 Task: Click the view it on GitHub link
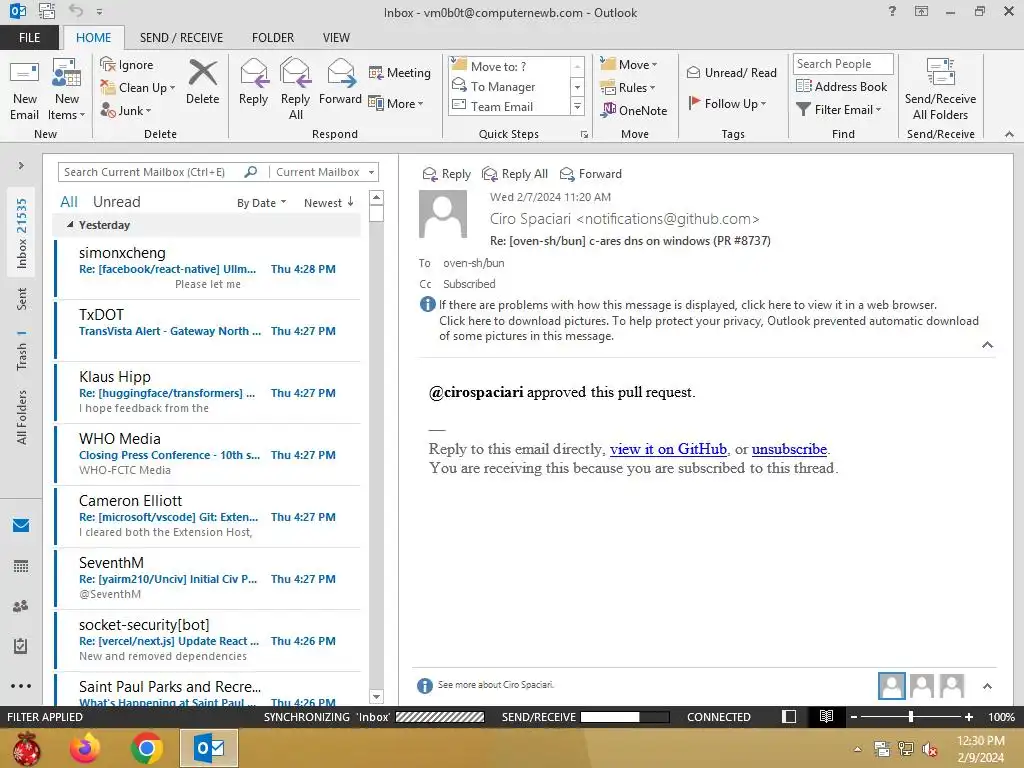[668, 449]
